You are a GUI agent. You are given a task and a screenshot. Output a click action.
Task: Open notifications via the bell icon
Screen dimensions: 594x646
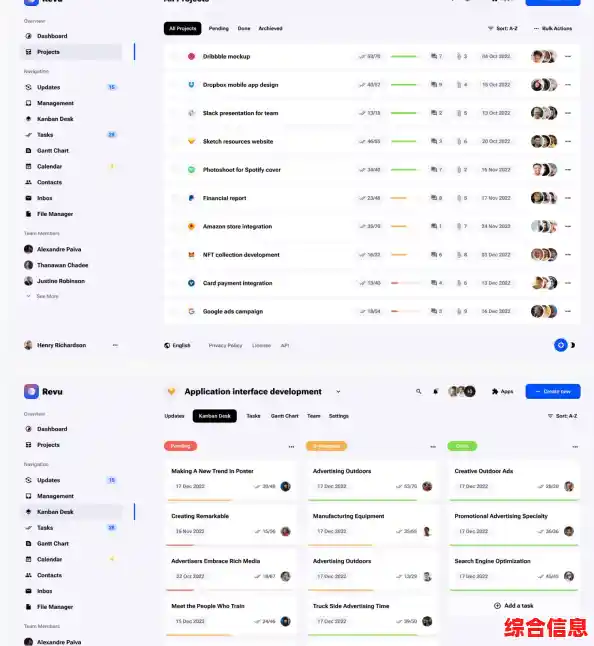coord(435,391)
